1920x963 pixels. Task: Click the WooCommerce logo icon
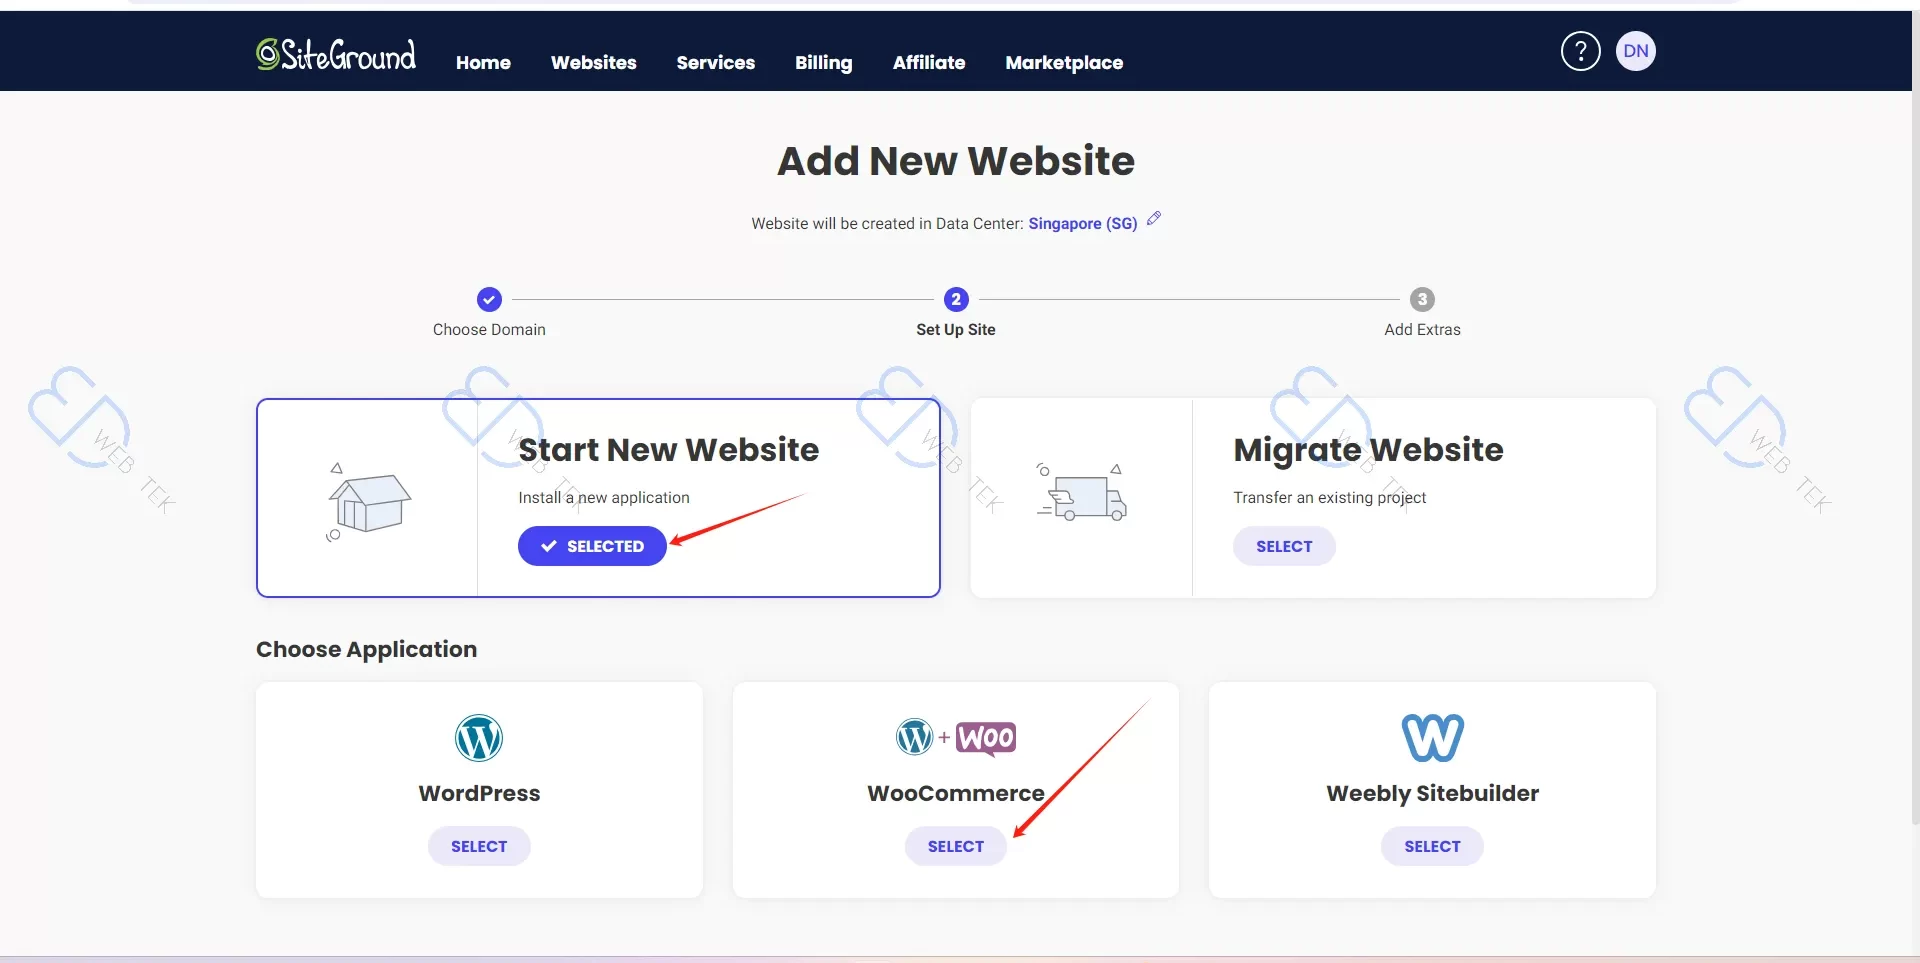point(955,738)
